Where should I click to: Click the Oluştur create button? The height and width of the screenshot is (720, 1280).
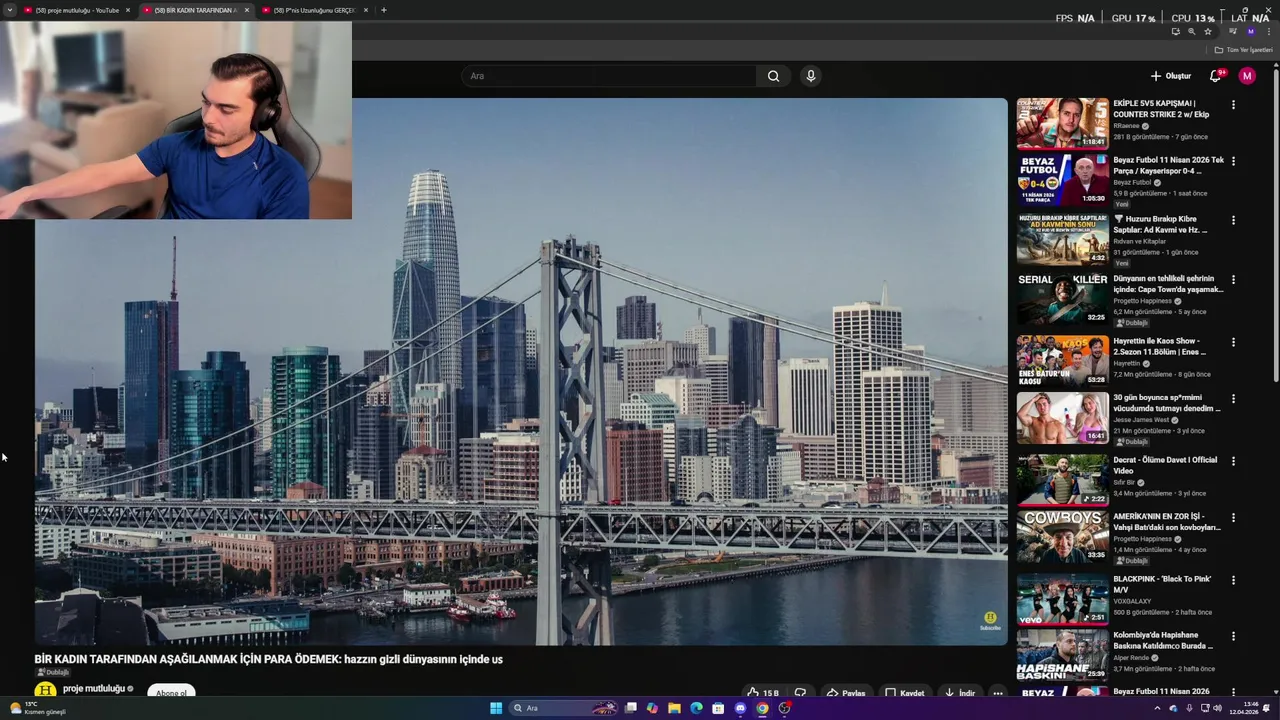tap(1170, 76)
